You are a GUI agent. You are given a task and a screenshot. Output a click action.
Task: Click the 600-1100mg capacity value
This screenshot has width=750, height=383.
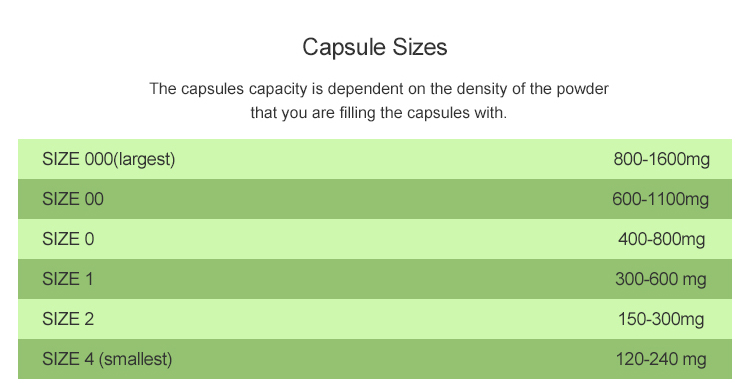pos(661,199)
